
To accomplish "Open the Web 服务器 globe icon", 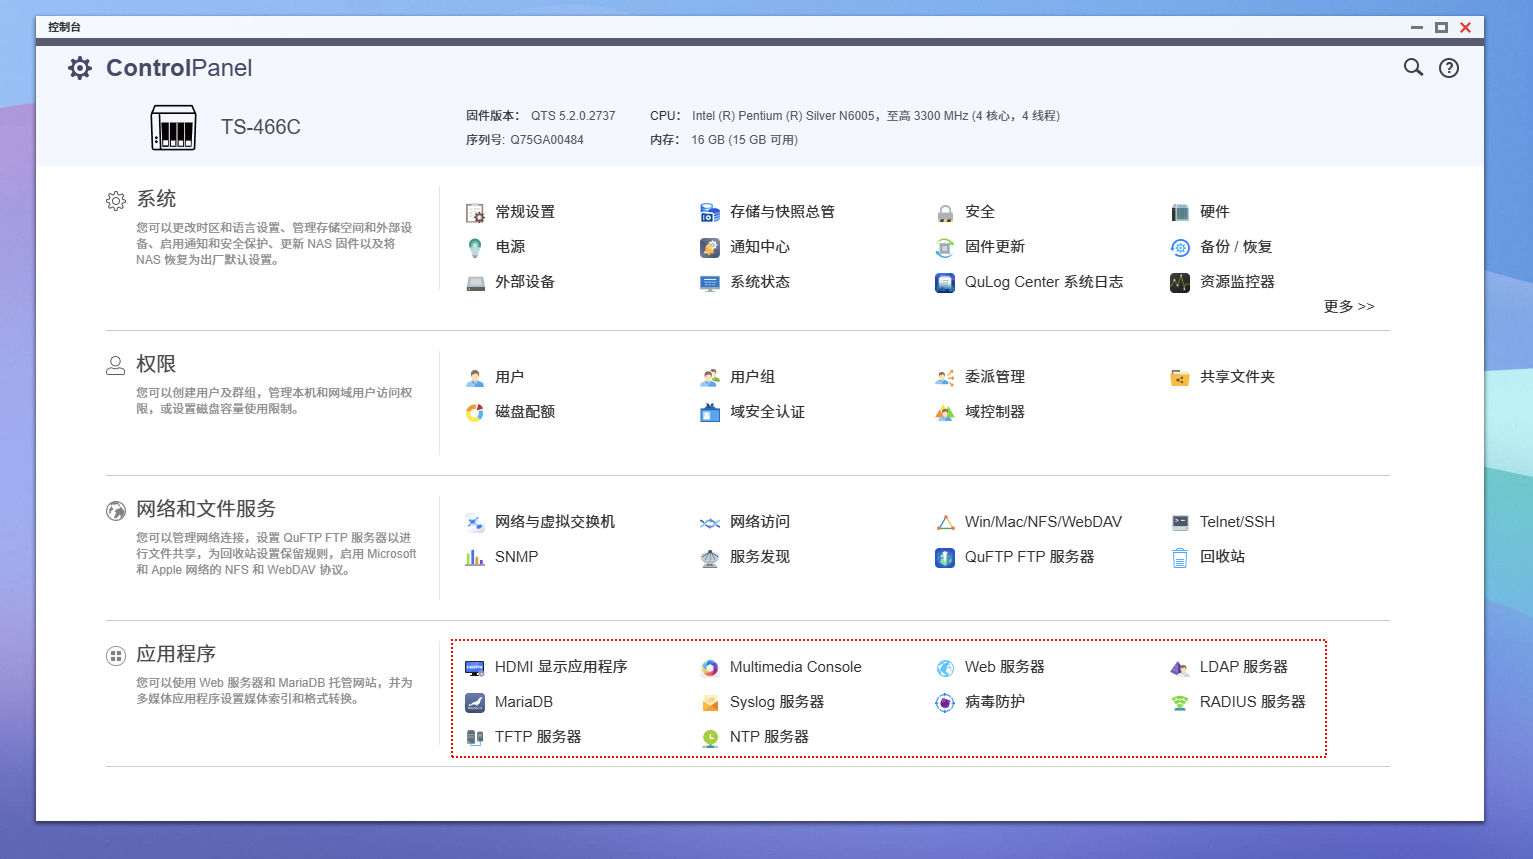I will click(945, 667).
